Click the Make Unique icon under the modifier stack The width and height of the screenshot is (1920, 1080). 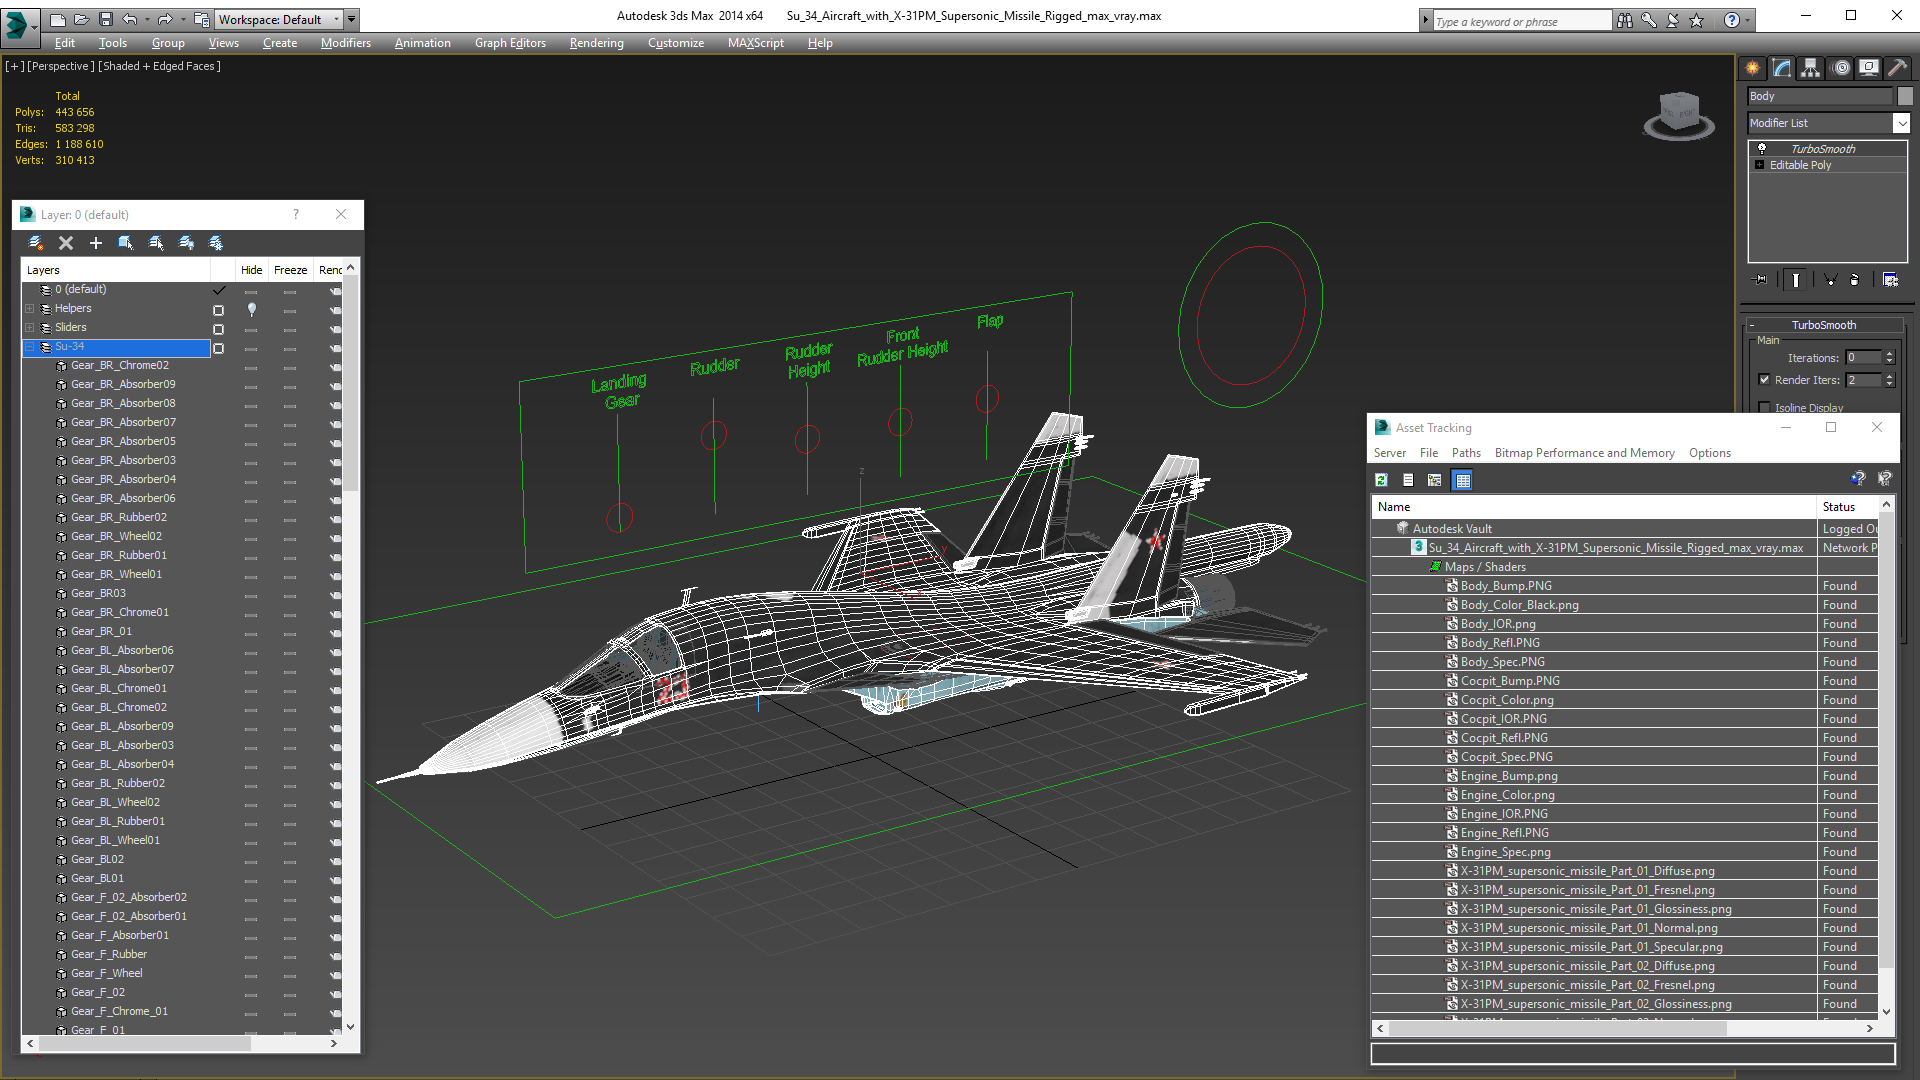pyautogui.click(x=1830, y=280)
